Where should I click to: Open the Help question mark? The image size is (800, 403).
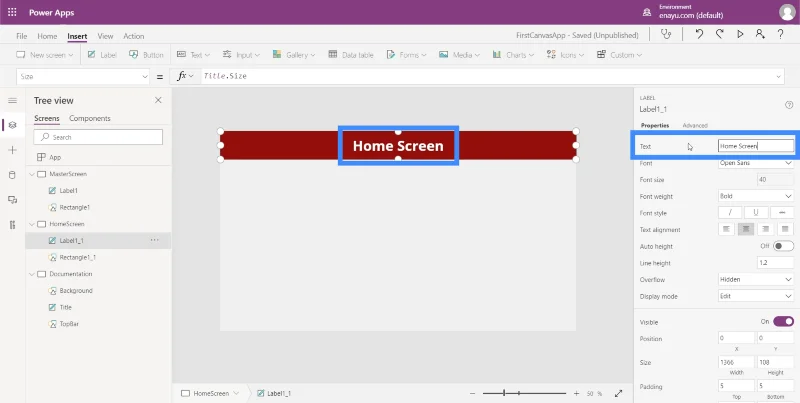click(x=781, y=35)
